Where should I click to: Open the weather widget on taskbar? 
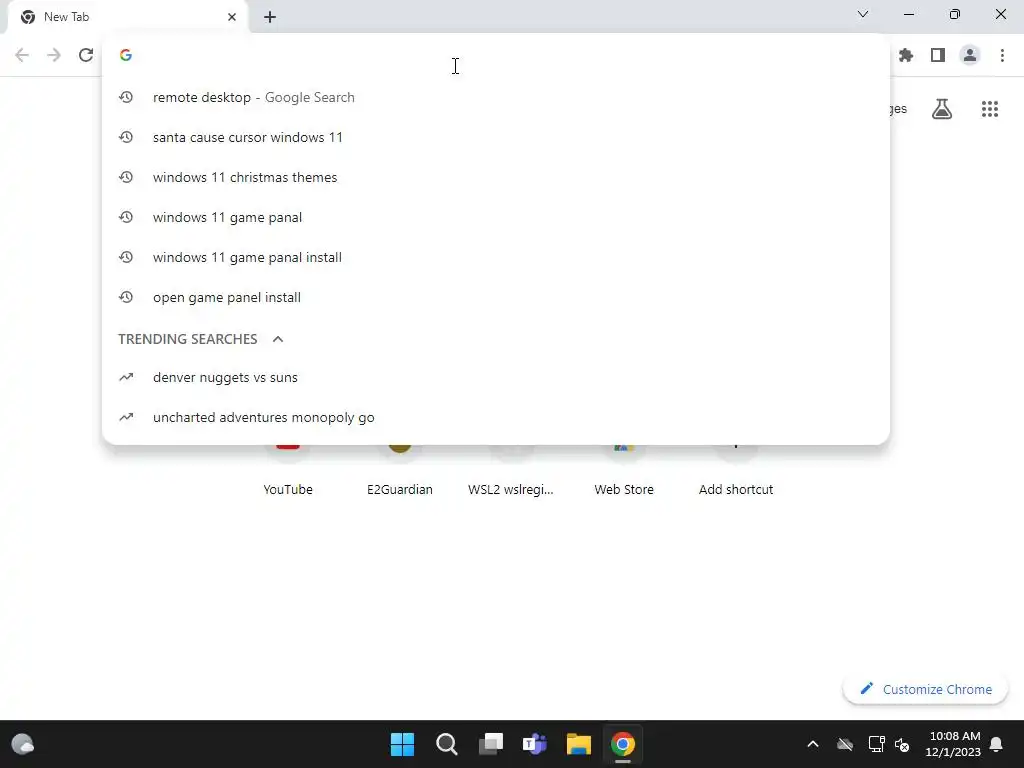pyautogui.click(x=23, y=744)
